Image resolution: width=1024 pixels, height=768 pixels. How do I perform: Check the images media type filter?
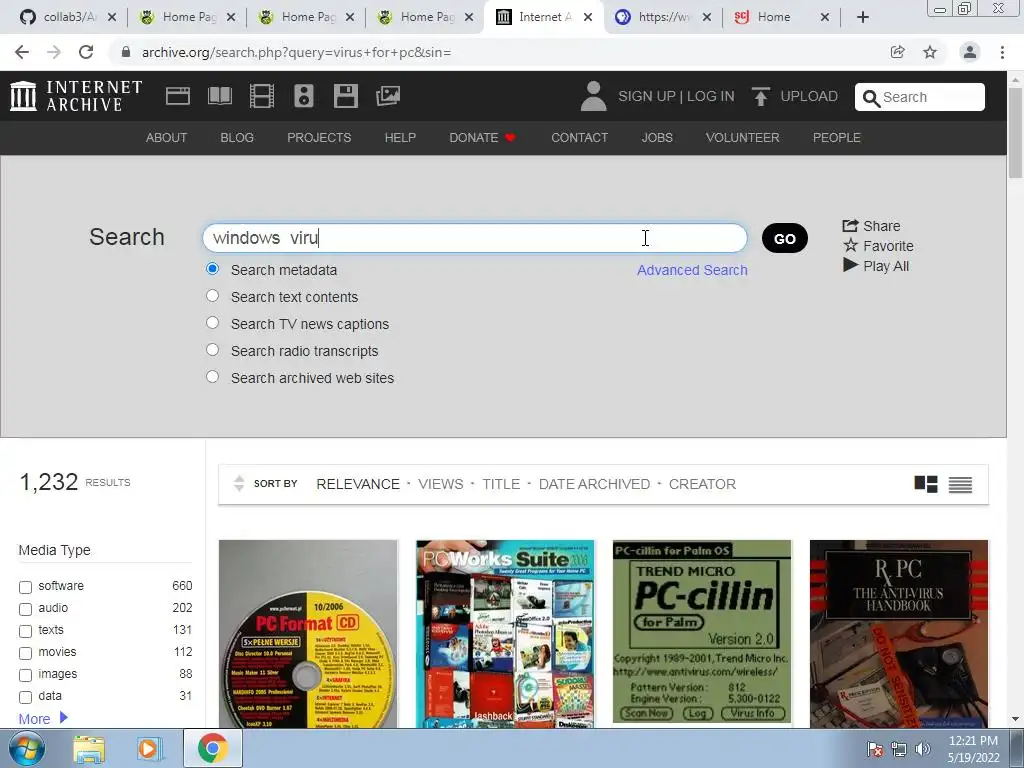(25, 675)
